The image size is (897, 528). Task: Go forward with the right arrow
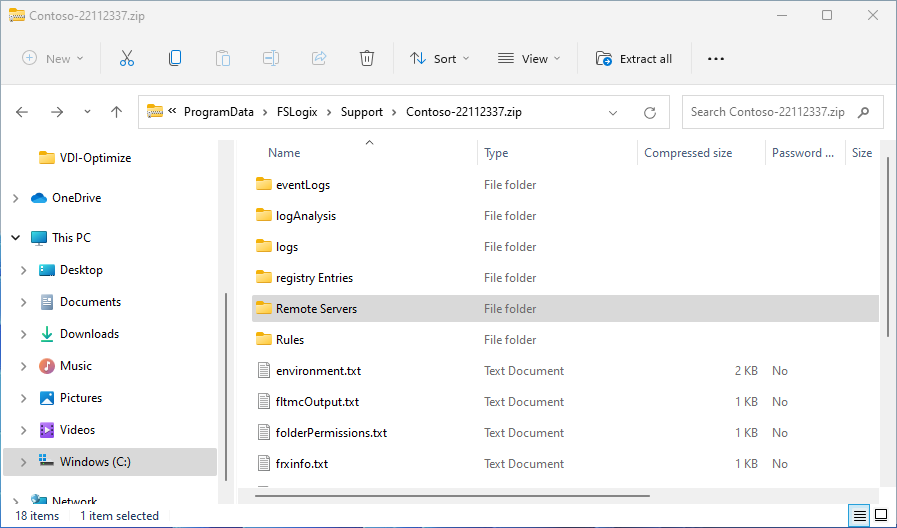pyautogui.click(x=57, y=112)
